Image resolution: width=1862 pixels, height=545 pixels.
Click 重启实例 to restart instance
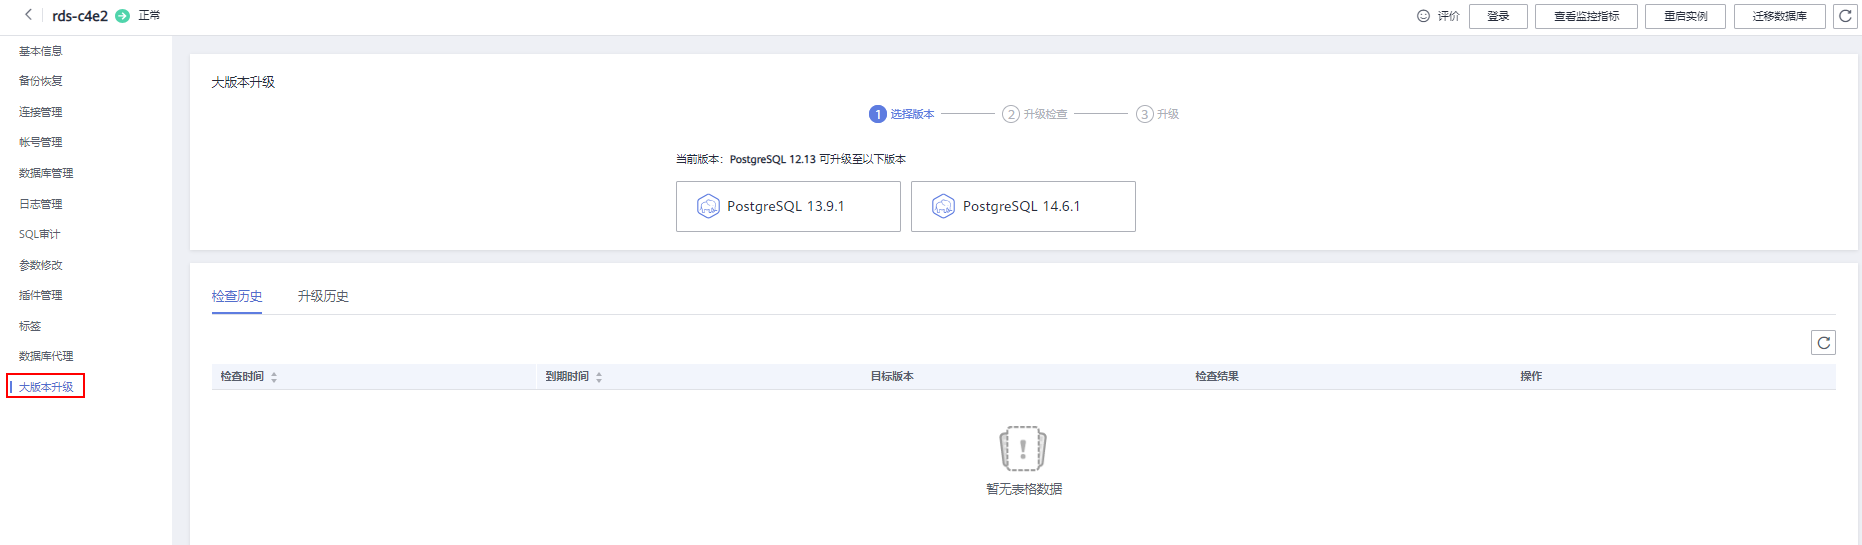click(1685, 16)
